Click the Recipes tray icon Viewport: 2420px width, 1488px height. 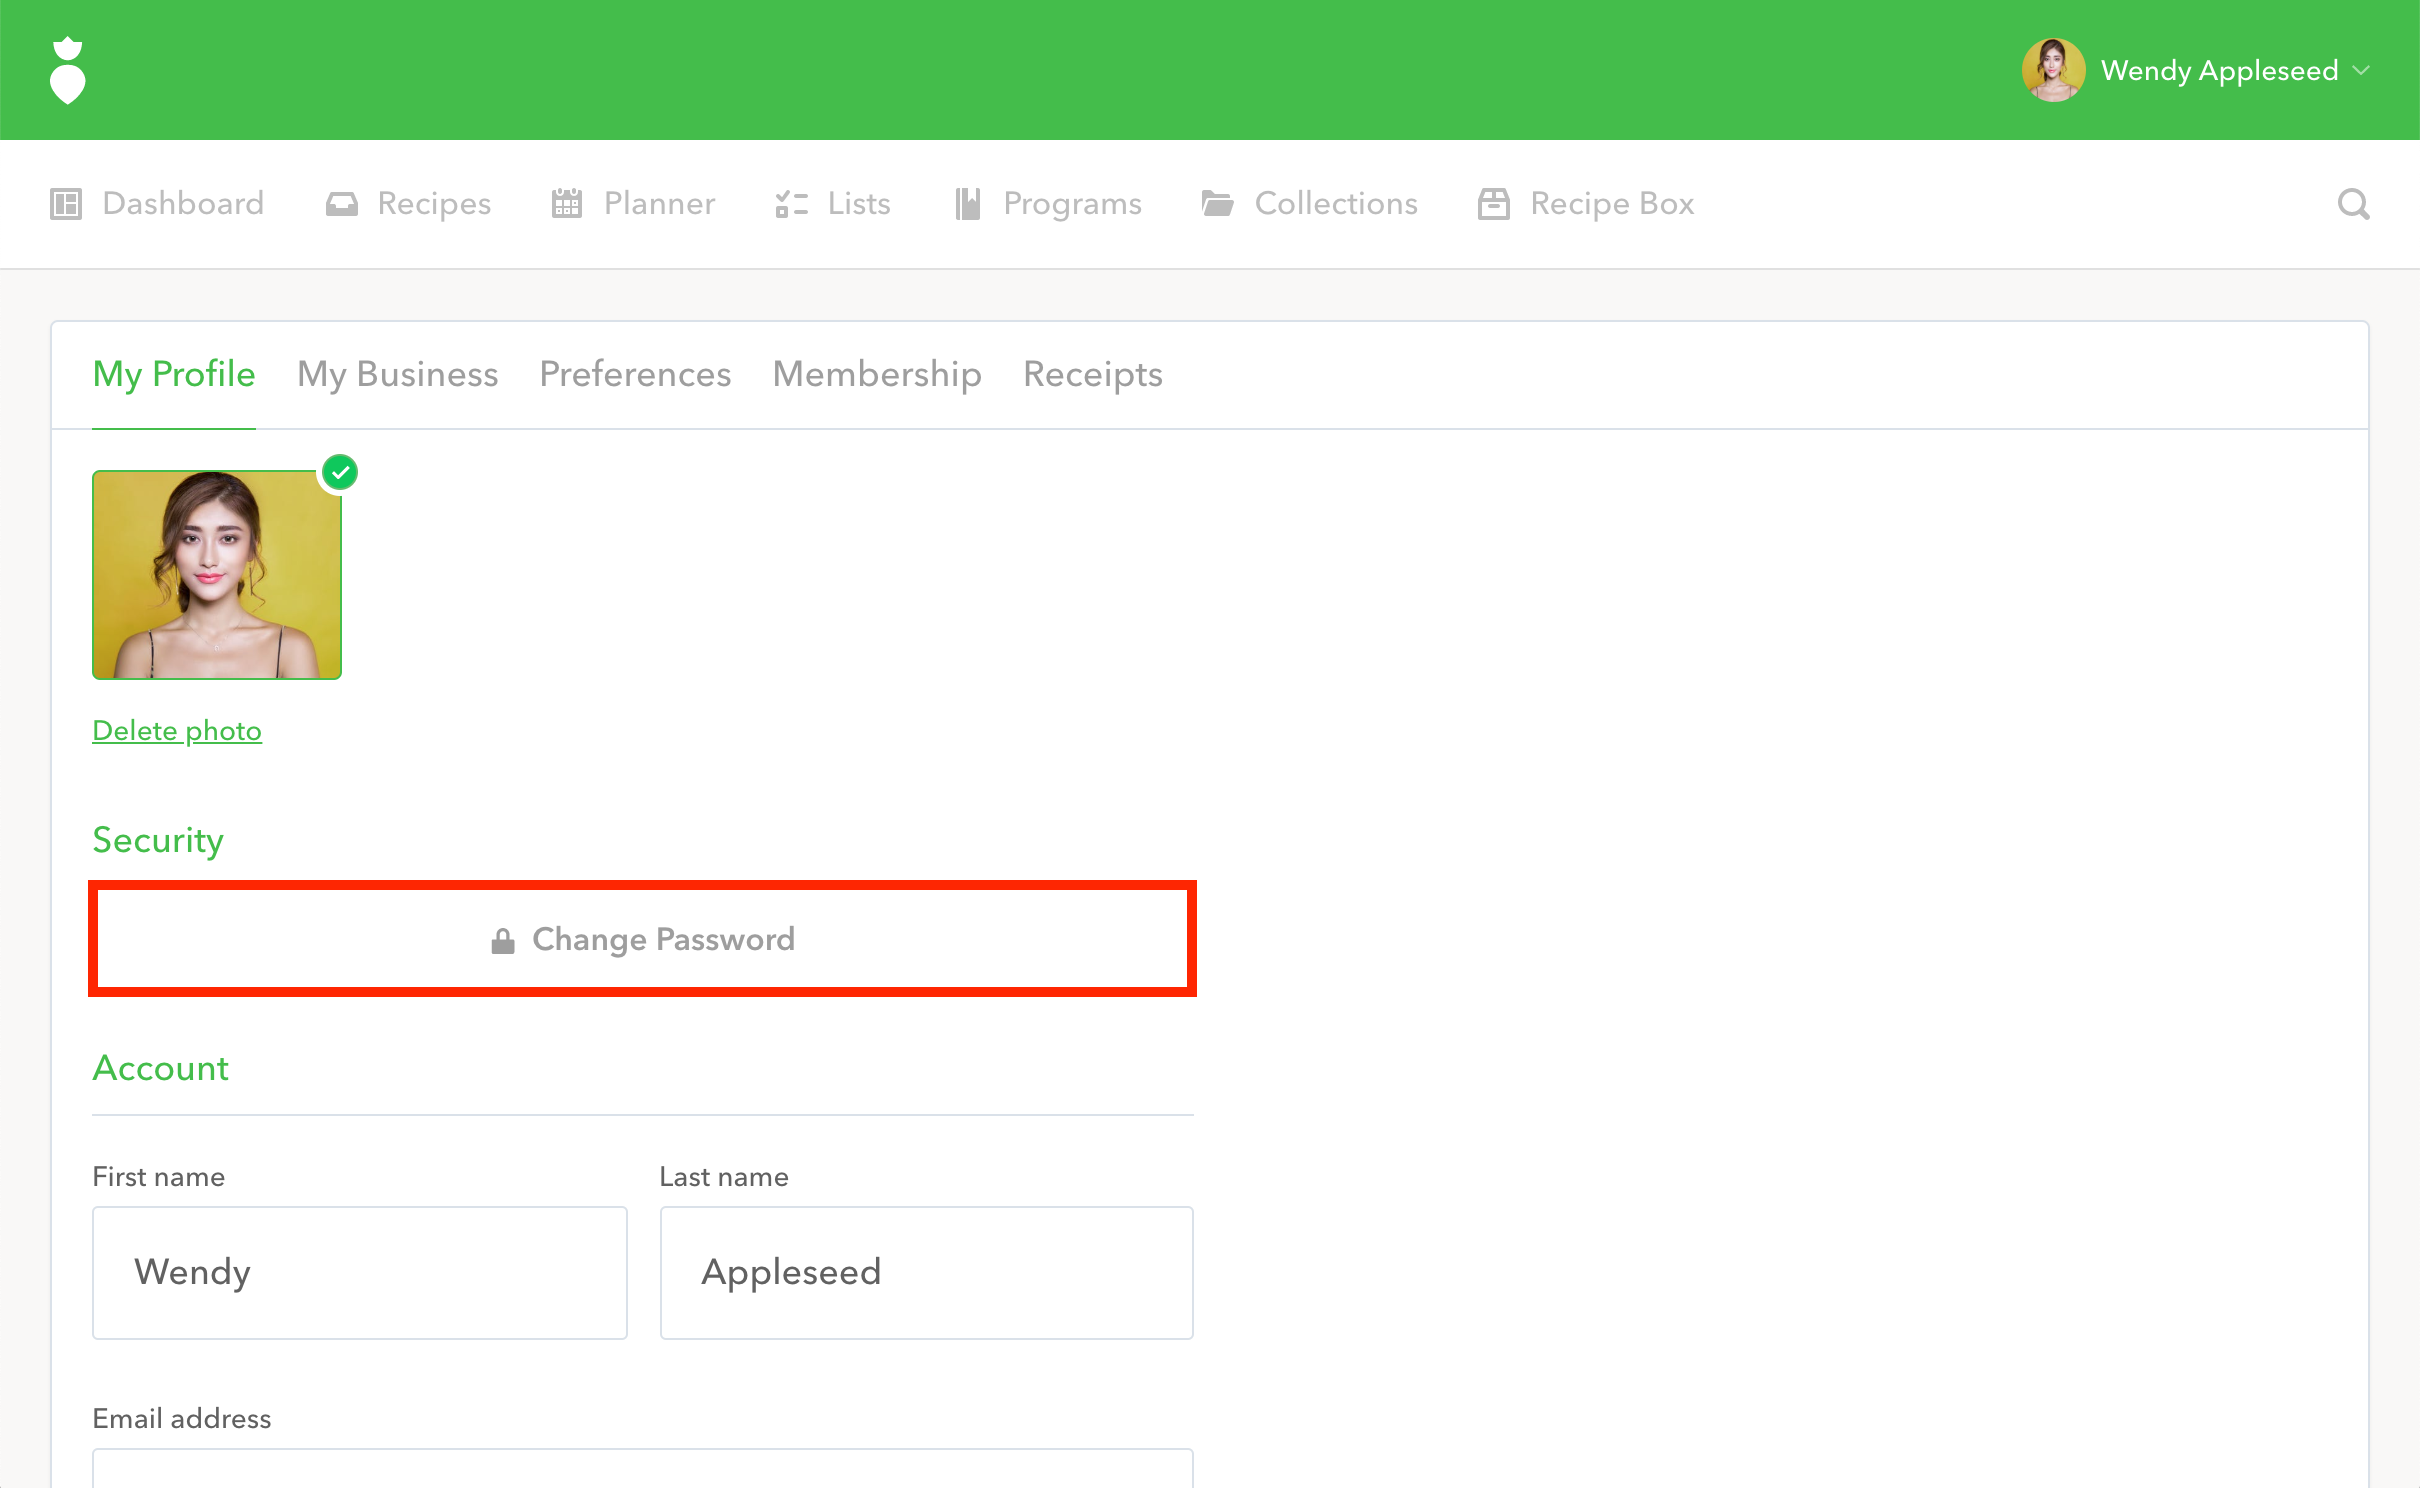[341, 204]
